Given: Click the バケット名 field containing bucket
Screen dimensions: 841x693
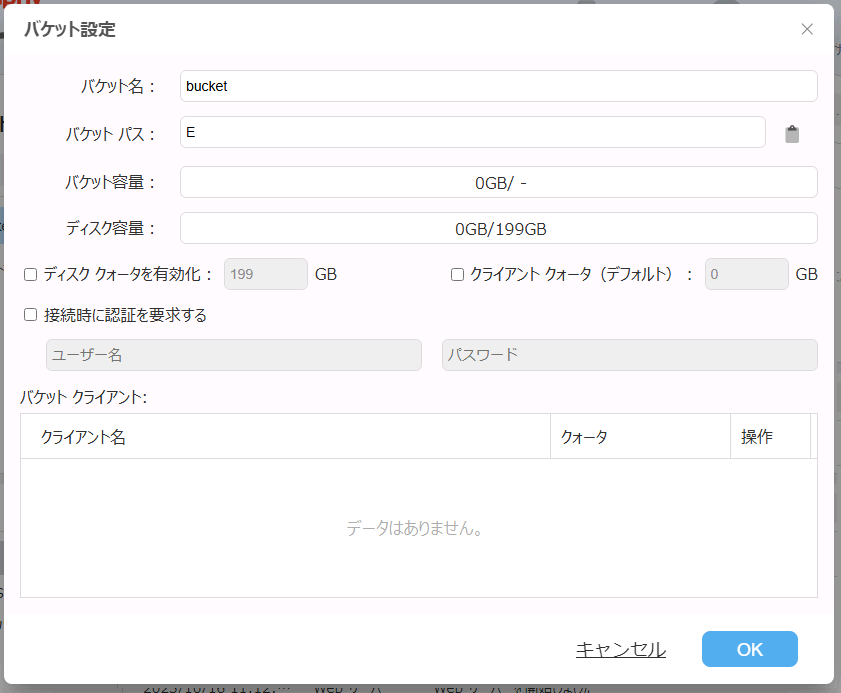Looking at the screenshot, I should (x=498, y=86).
